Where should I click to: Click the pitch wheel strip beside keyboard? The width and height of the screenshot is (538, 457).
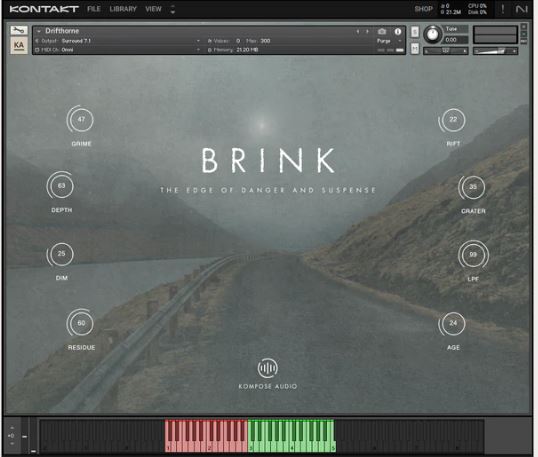pos(25,436)
